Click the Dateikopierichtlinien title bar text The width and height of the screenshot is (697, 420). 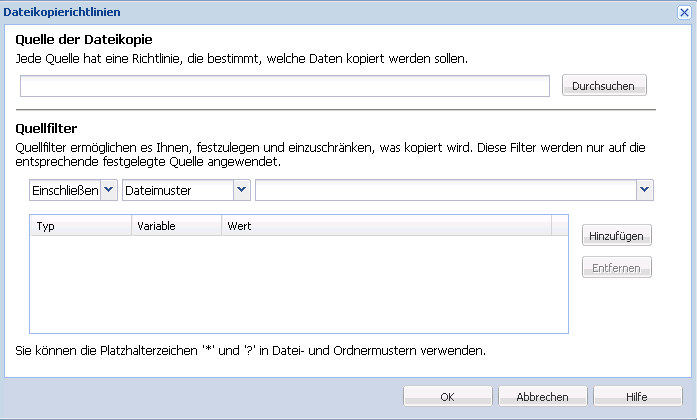coord(63,12)
